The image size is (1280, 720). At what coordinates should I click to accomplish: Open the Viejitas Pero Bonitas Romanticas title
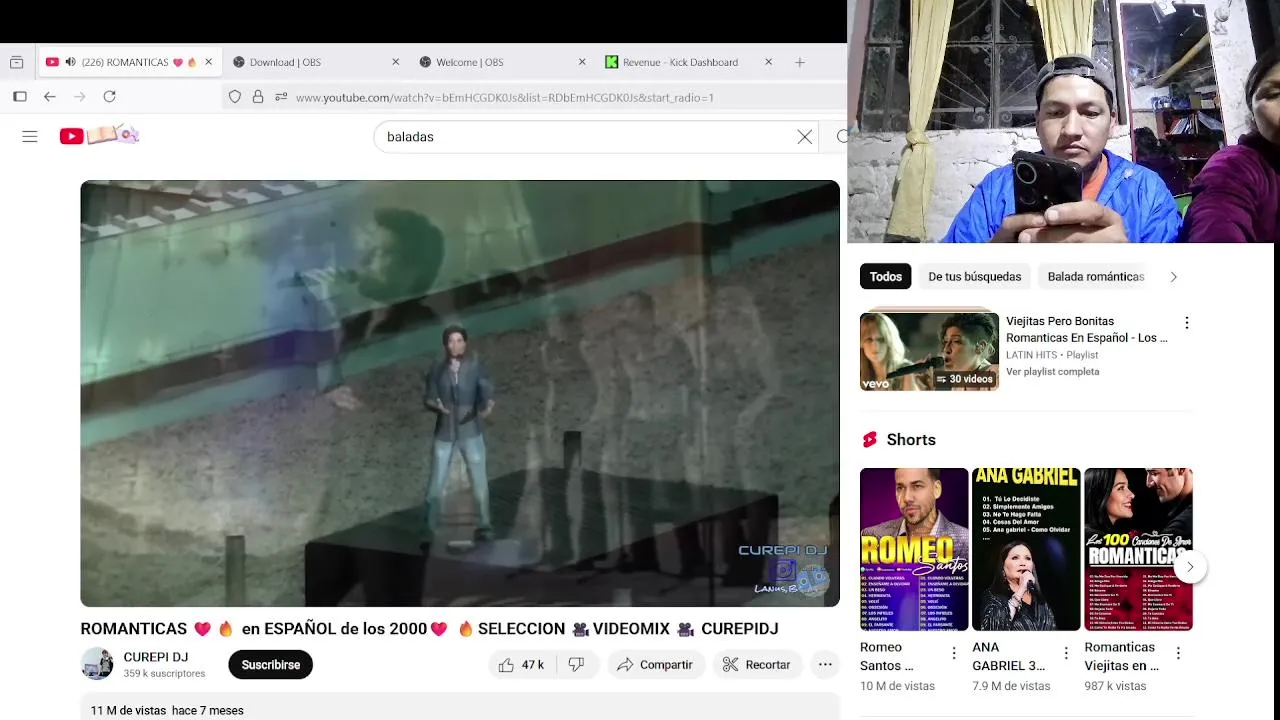[1087, 329]
